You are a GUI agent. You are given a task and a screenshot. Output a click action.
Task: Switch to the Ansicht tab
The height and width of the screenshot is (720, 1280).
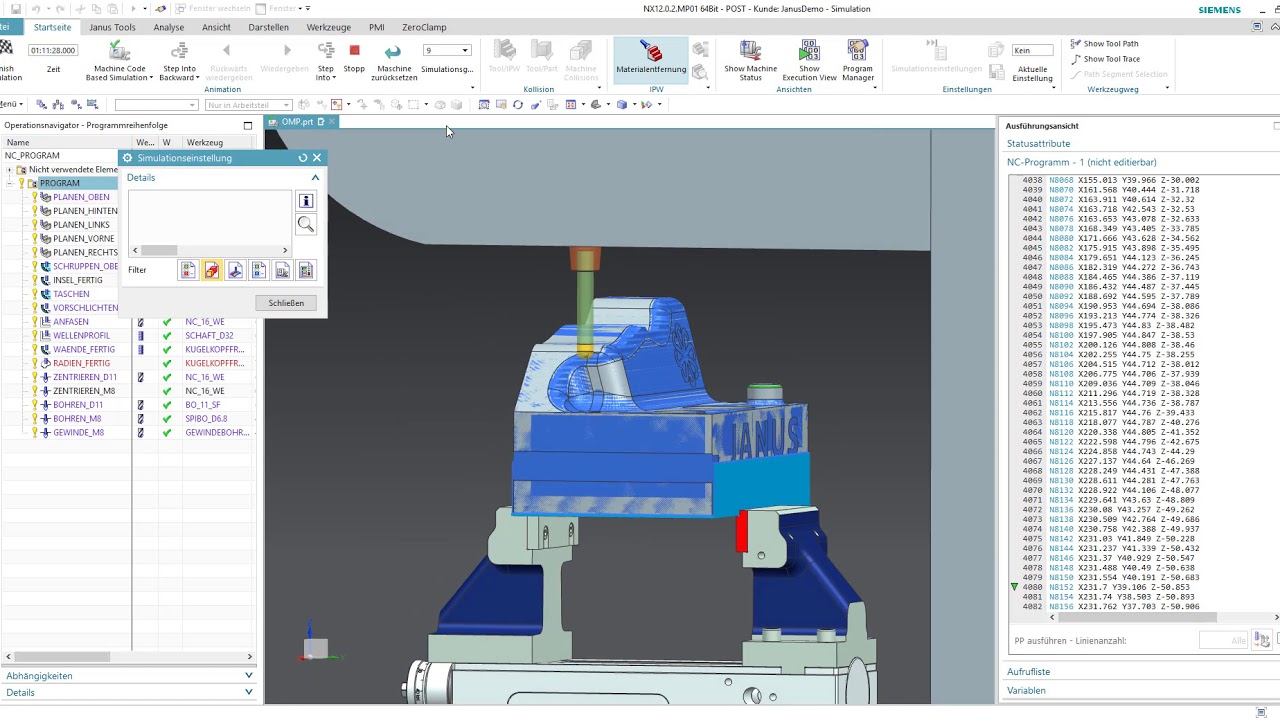(x=216, y=27)
